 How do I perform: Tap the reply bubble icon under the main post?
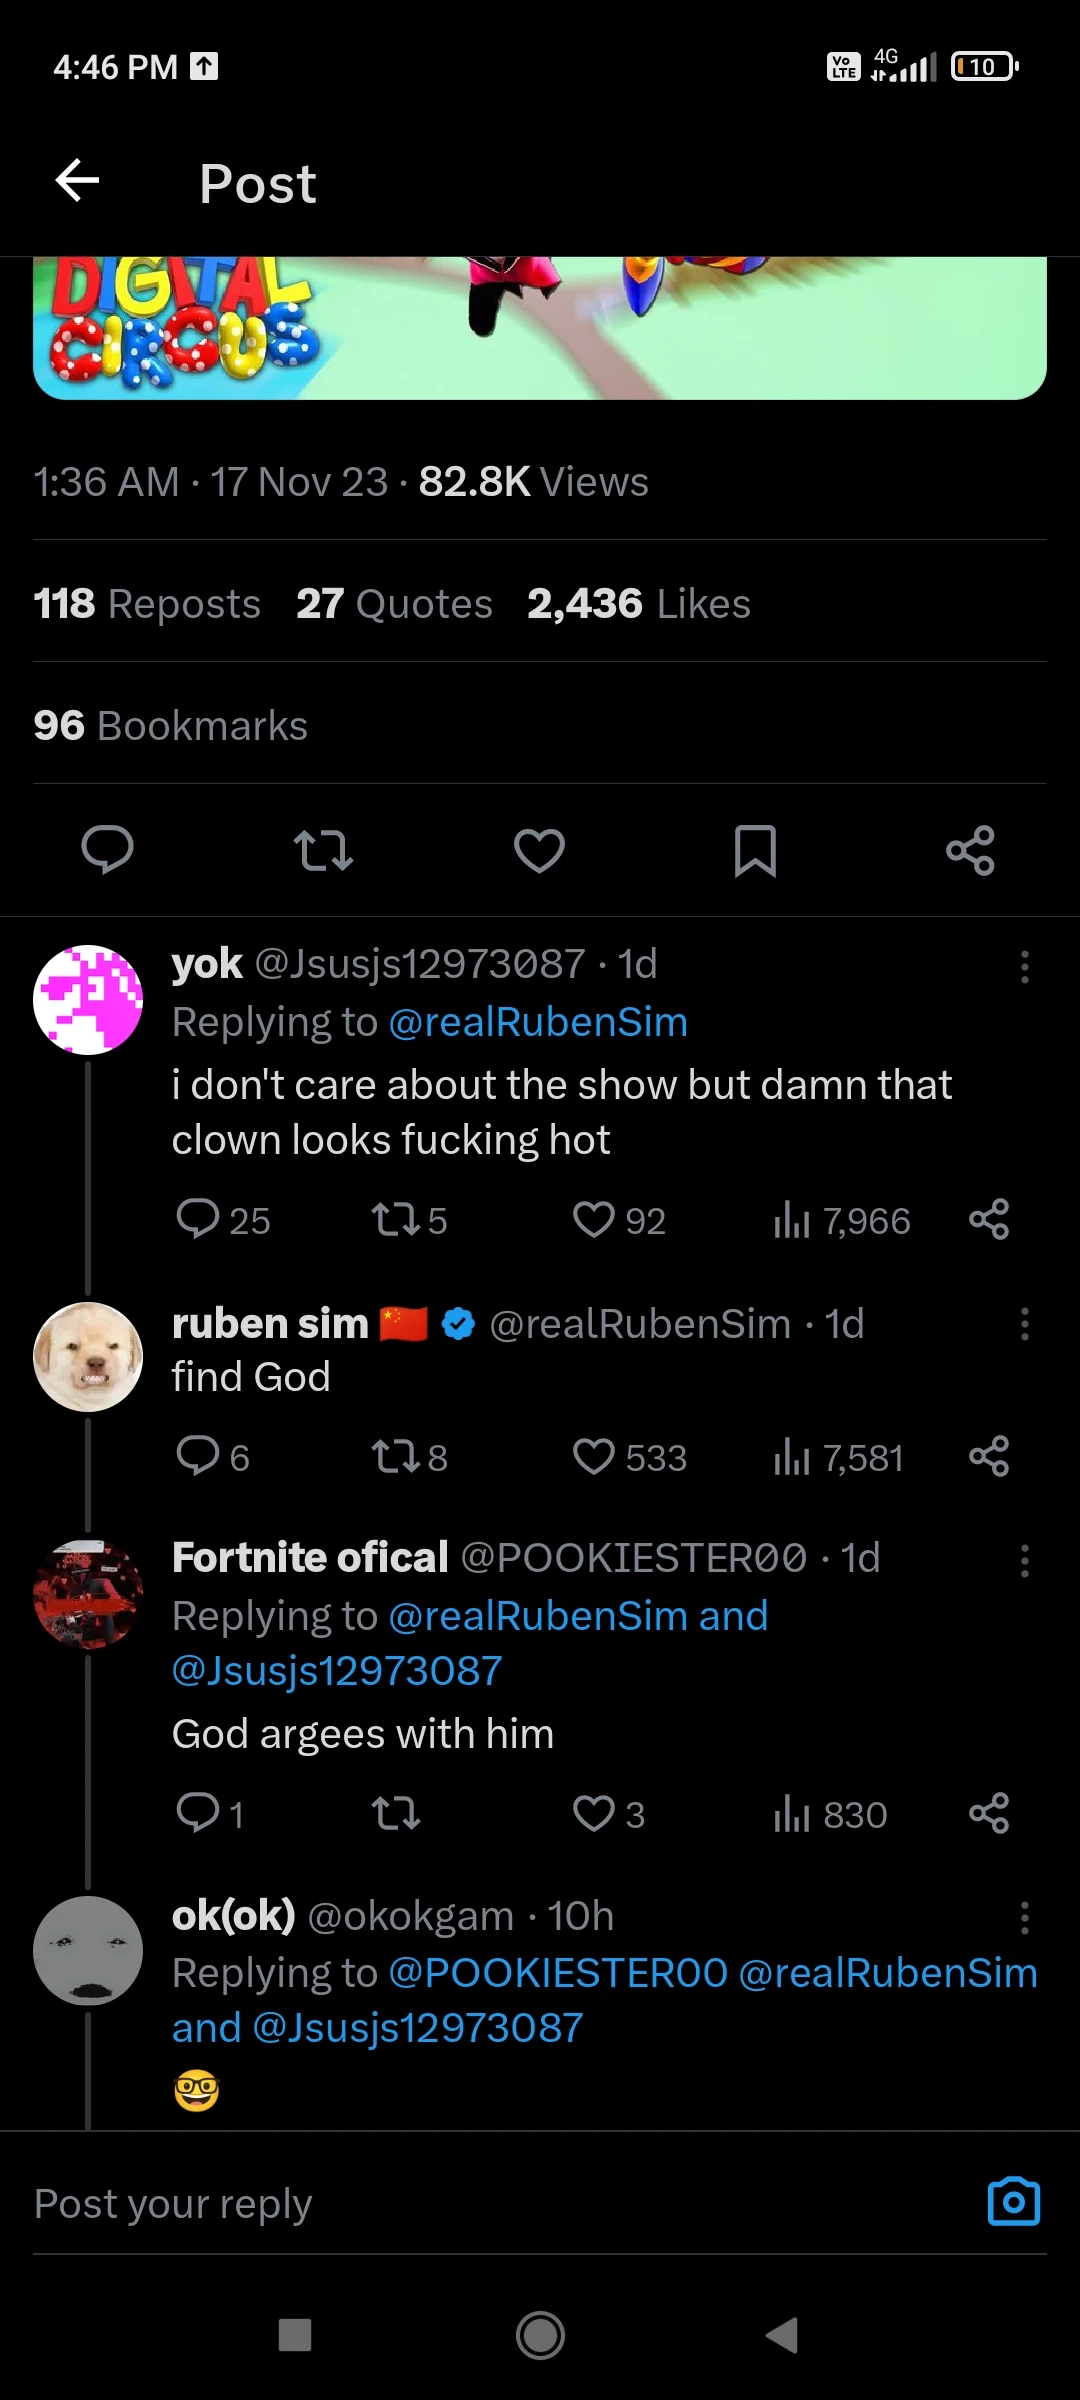[x=107, y=850]
